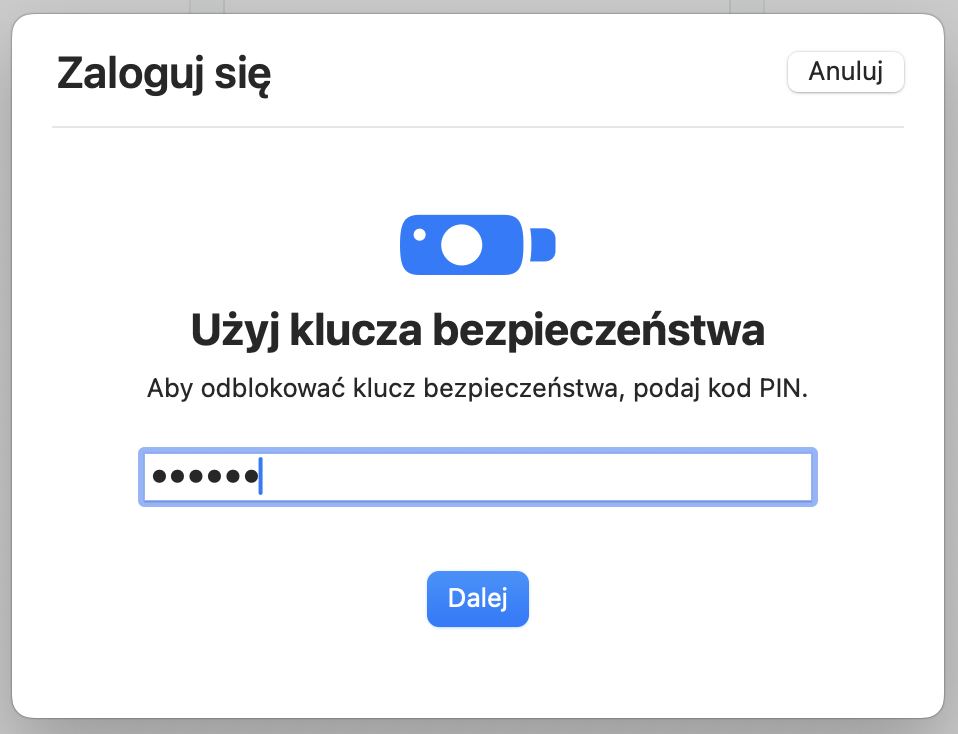Image resolution: width=958 pixels, height=734 pixels.
Task: Click the word "się" in dialog title
Action: [x=244, y=75]
